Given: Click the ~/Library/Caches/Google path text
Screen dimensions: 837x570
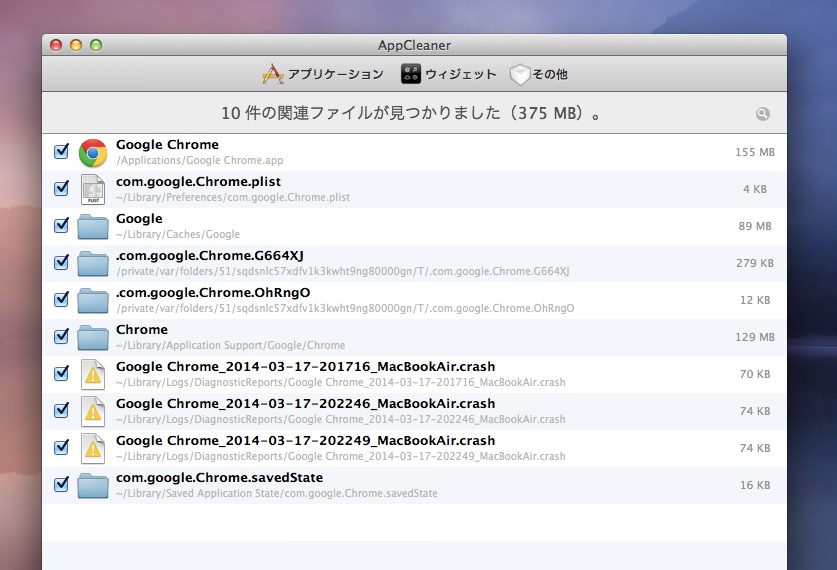Looking at the screenshot, I should (178, 234).
